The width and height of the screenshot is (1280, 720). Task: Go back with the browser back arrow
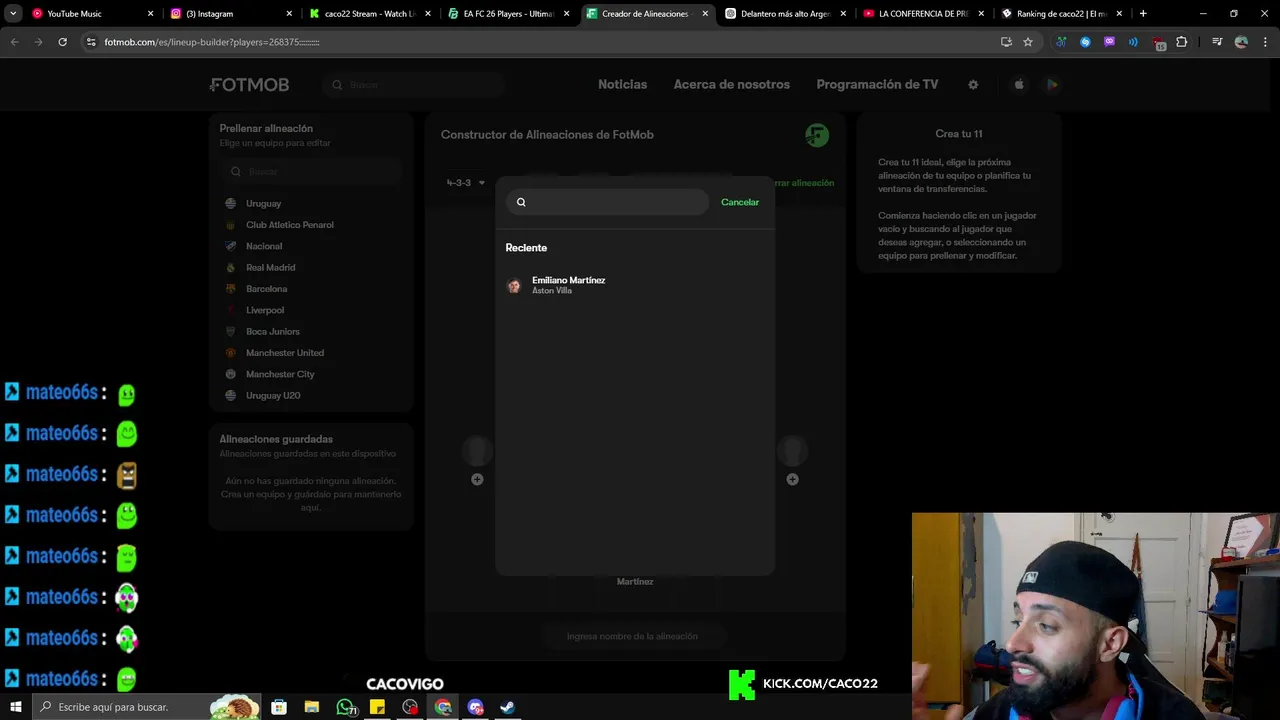click(x=14, y=42)
